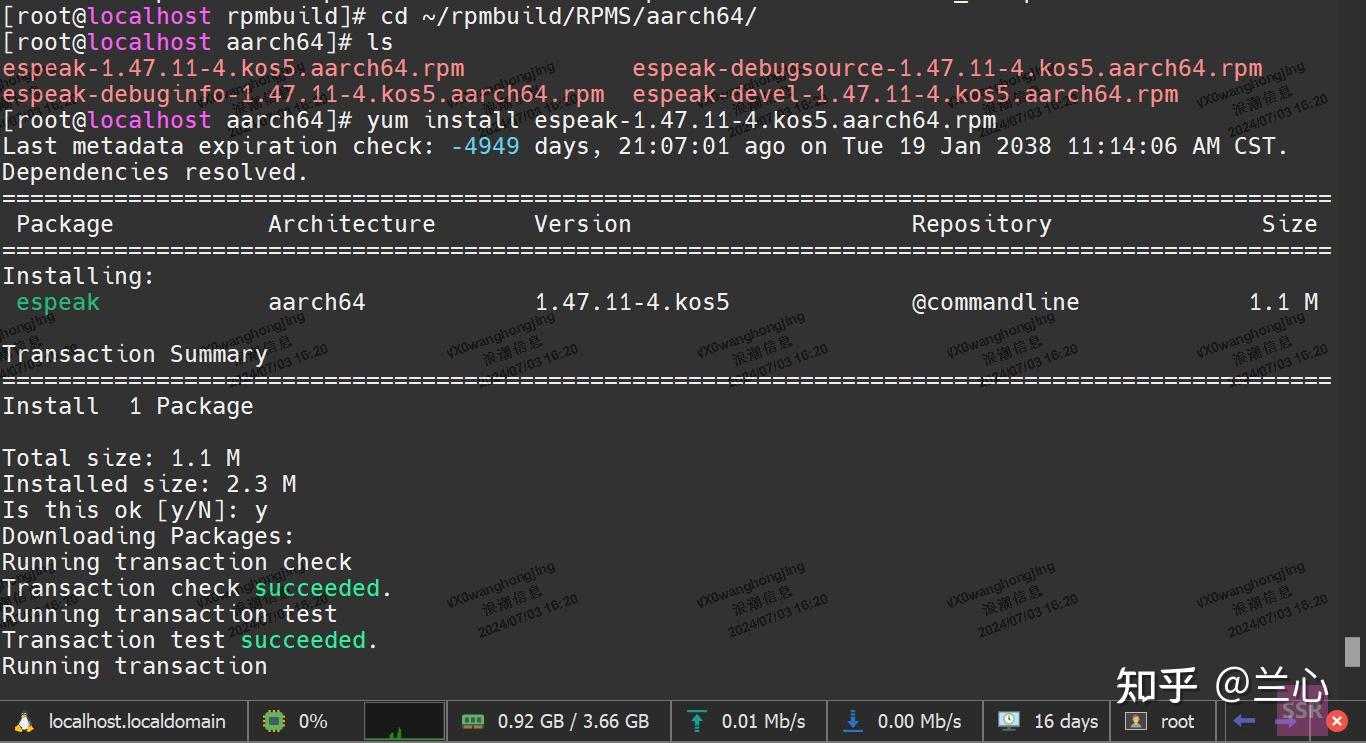This screenshot has height=743, width=1366.
Task: Click the uptime clock icon near 16 days
Action: (1007, 720)
